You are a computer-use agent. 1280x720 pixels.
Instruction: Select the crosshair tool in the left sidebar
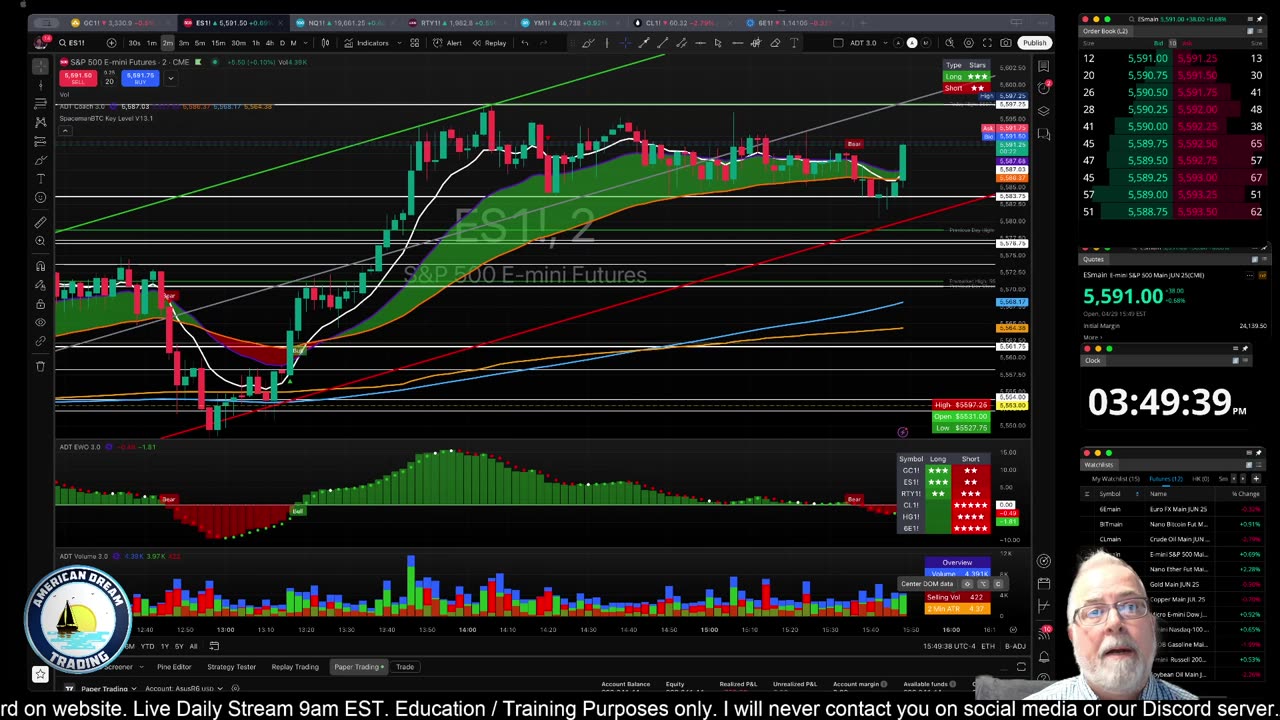point(40,66)
